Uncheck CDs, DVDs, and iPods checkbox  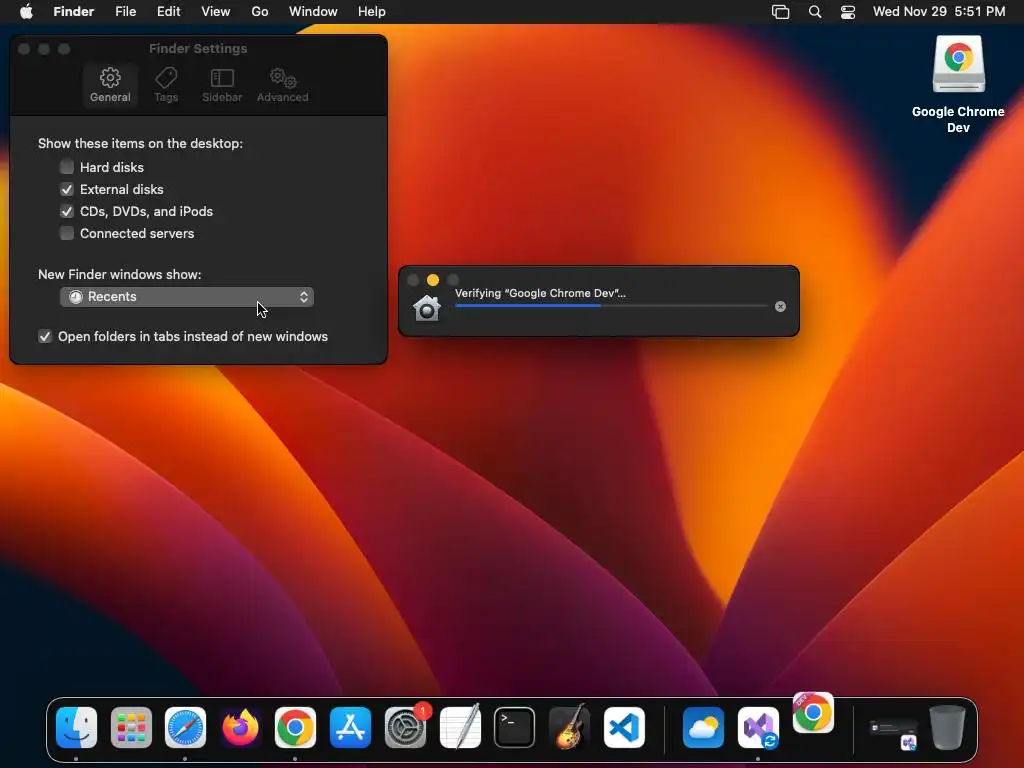[x=67, y=211]
